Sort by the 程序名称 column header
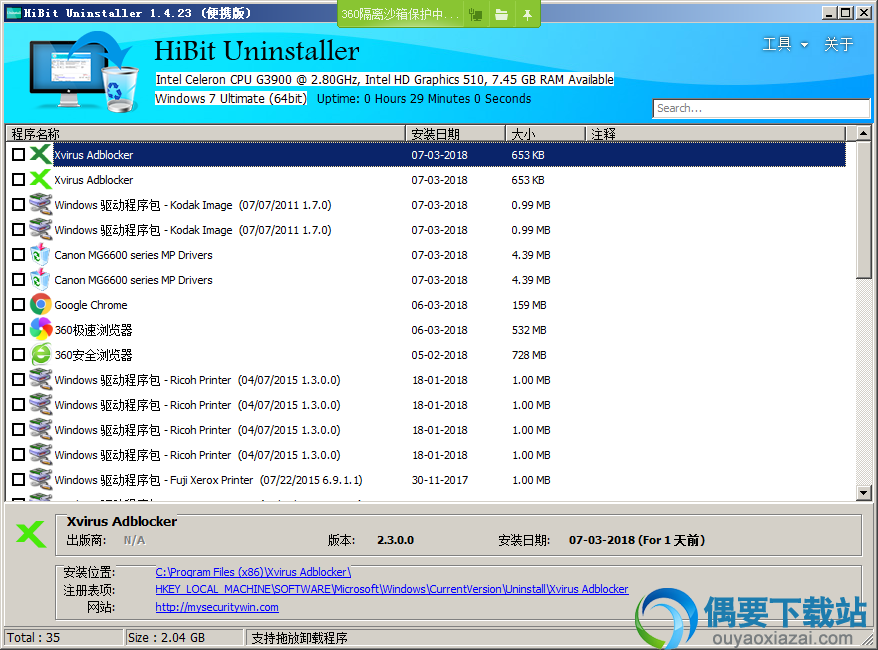This screenshot has width=878, height=650. [x=206, y=134]
